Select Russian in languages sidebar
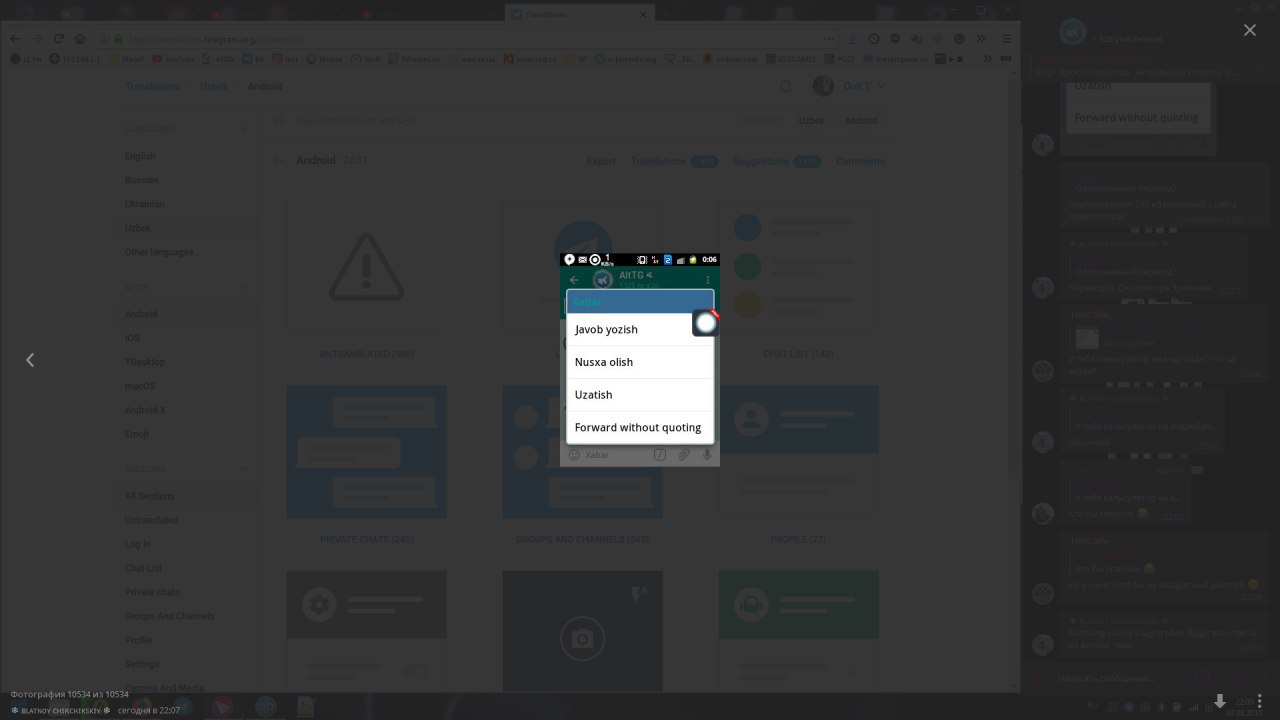The width and height of the screenshot is (1280, 720). 141,180
